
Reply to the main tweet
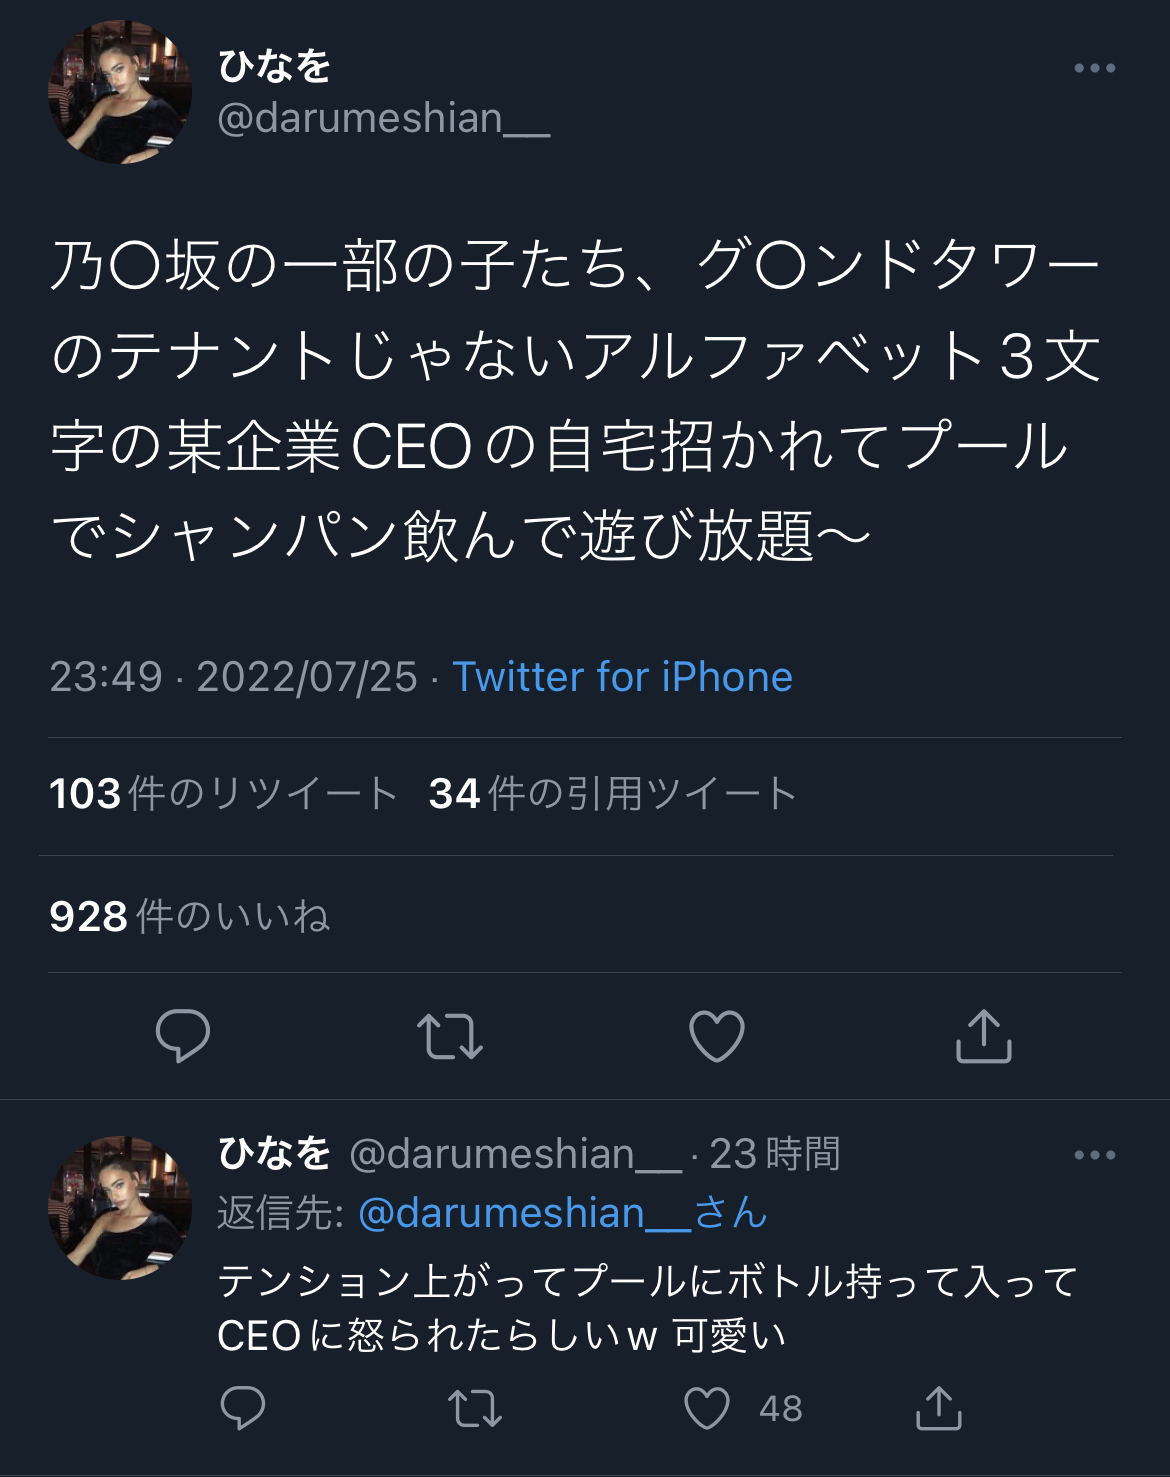tap(183, 1036)
